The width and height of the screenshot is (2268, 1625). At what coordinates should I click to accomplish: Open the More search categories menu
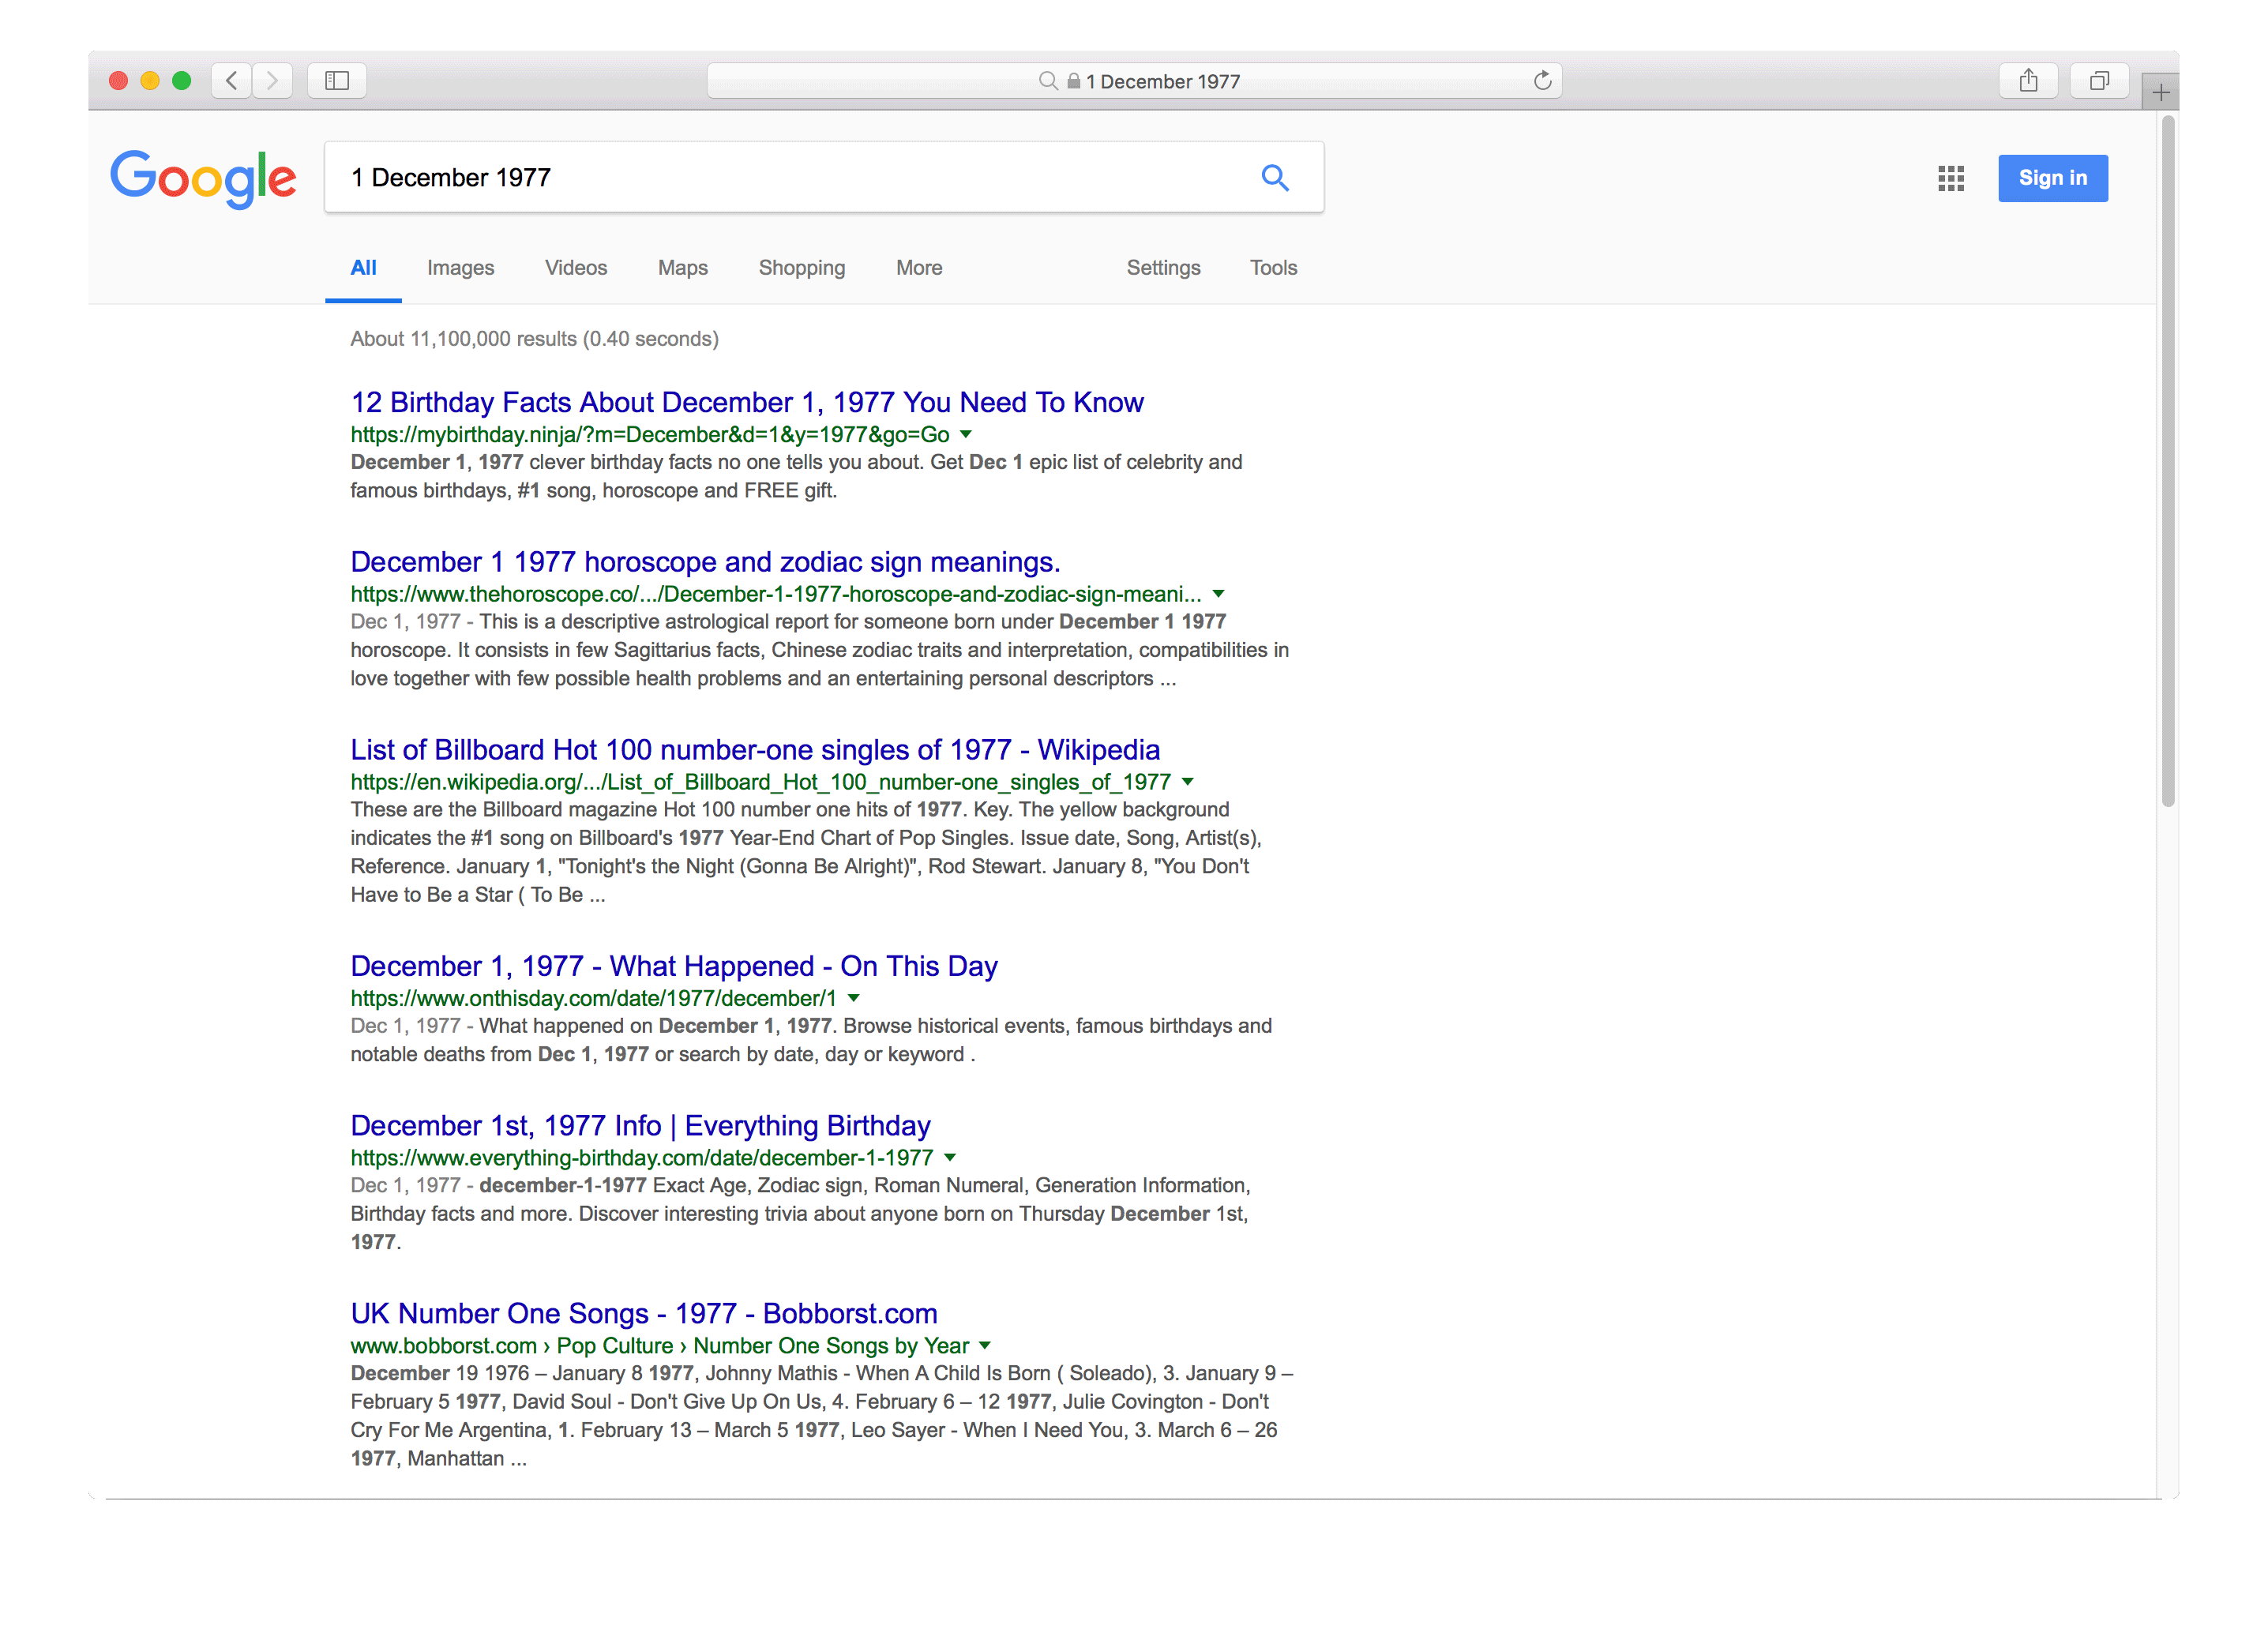tap(919, 268)
